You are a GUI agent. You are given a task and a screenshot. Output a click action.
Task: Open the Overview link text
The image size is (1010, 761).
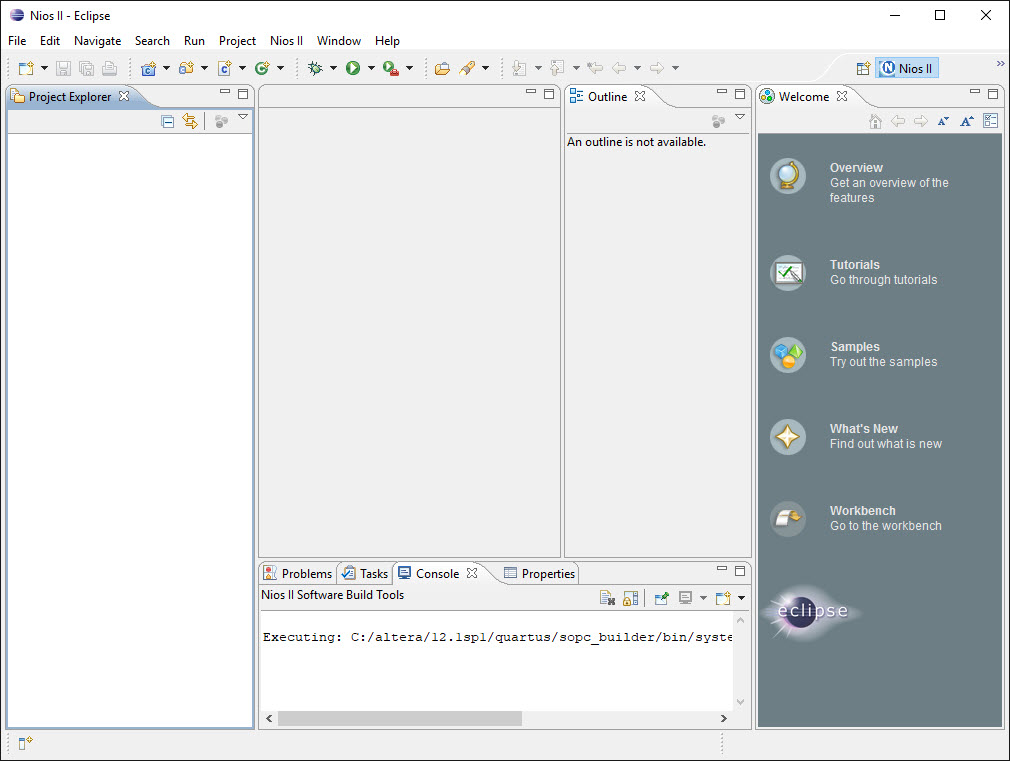pos(856,168)
